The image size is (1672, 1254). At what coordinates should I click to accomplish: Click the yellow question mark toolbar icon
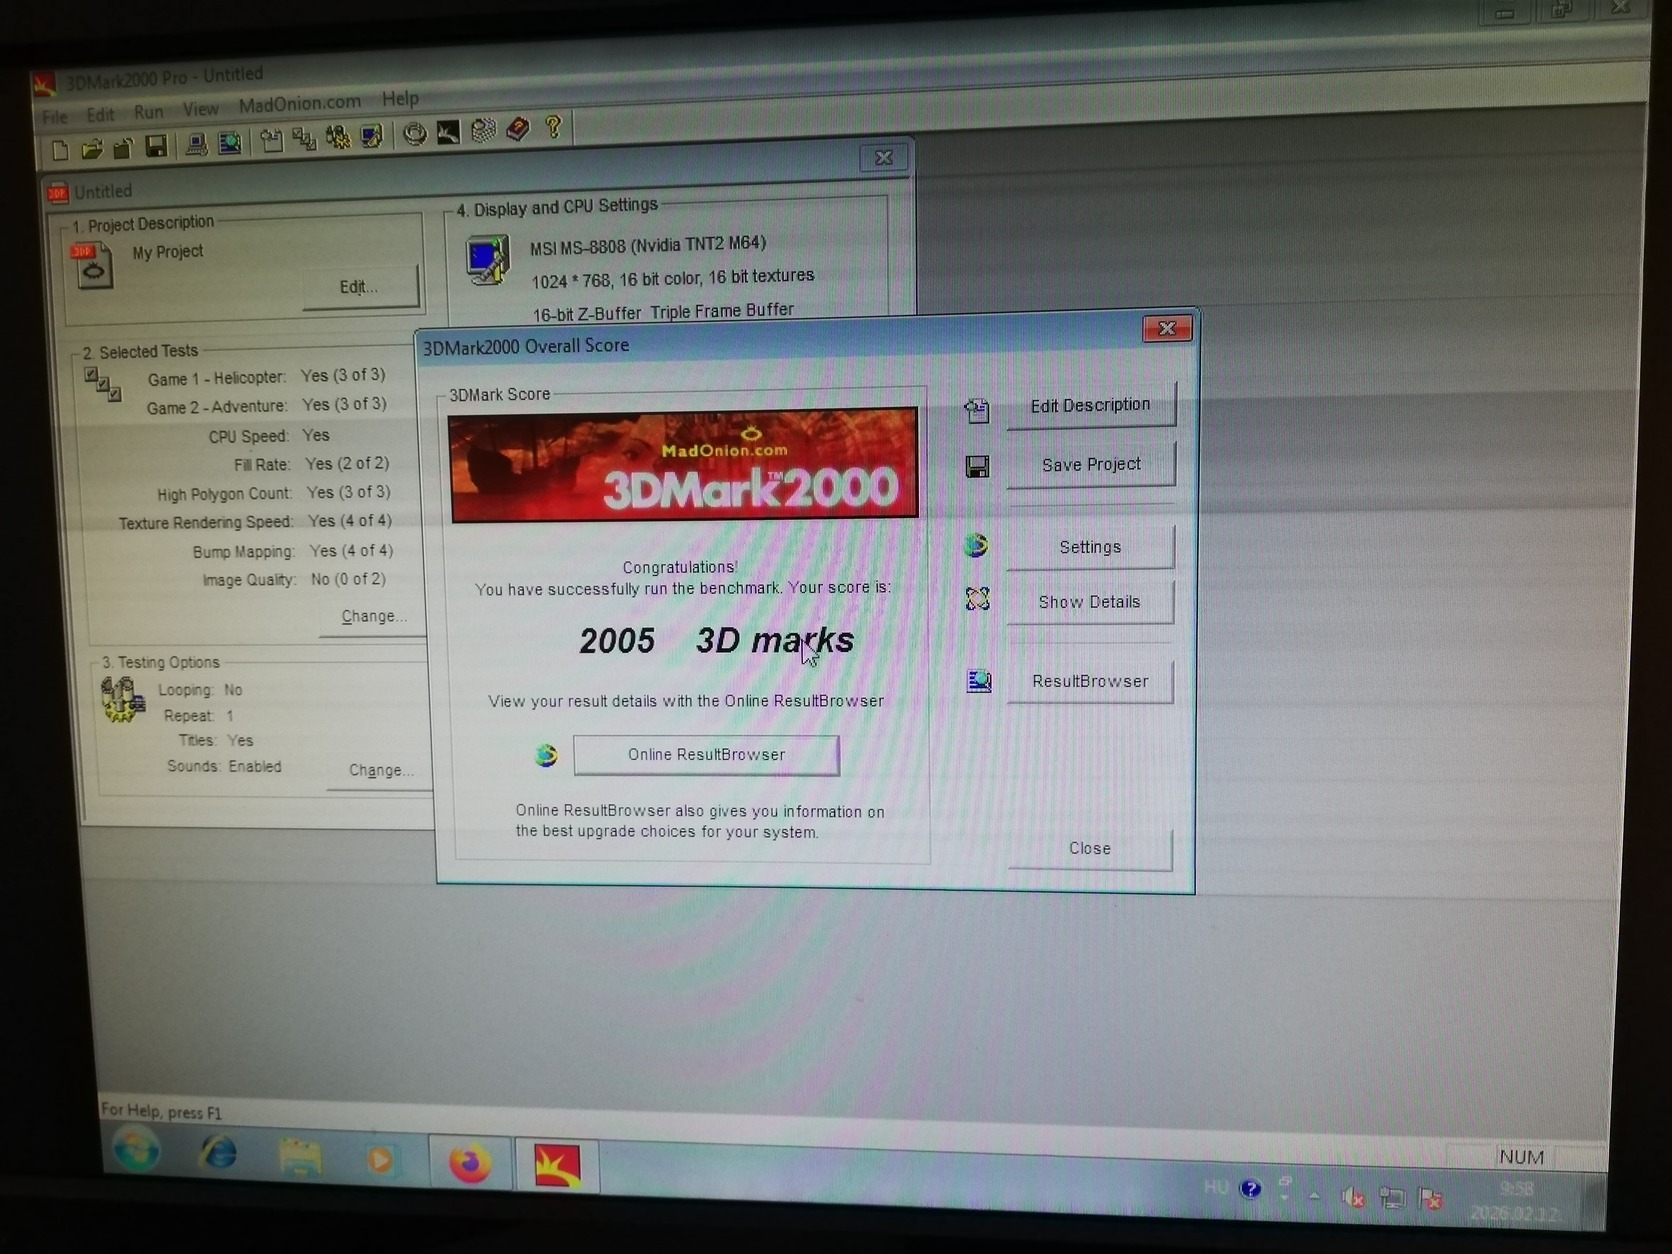click(x=553, y=127)
